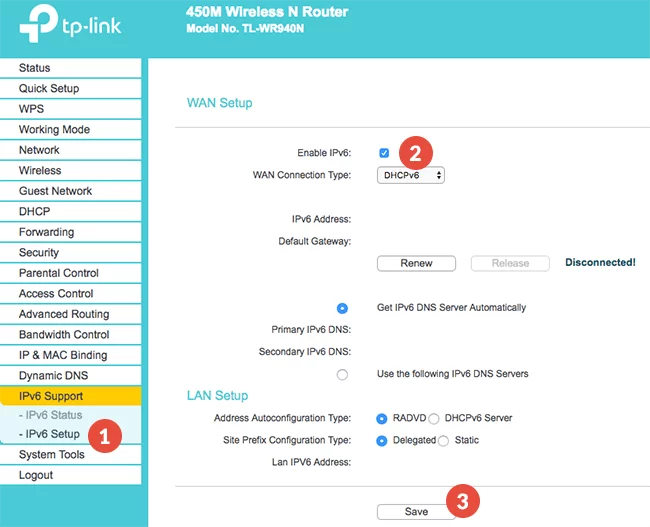Click Model No. TL-WR940N text
The image size is (650, 527).
coord(245,29)
